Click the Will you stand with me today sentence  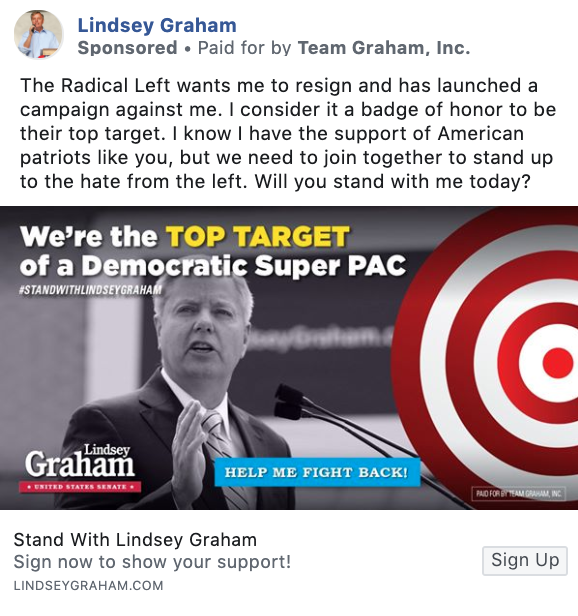click(x=393, y=182)
